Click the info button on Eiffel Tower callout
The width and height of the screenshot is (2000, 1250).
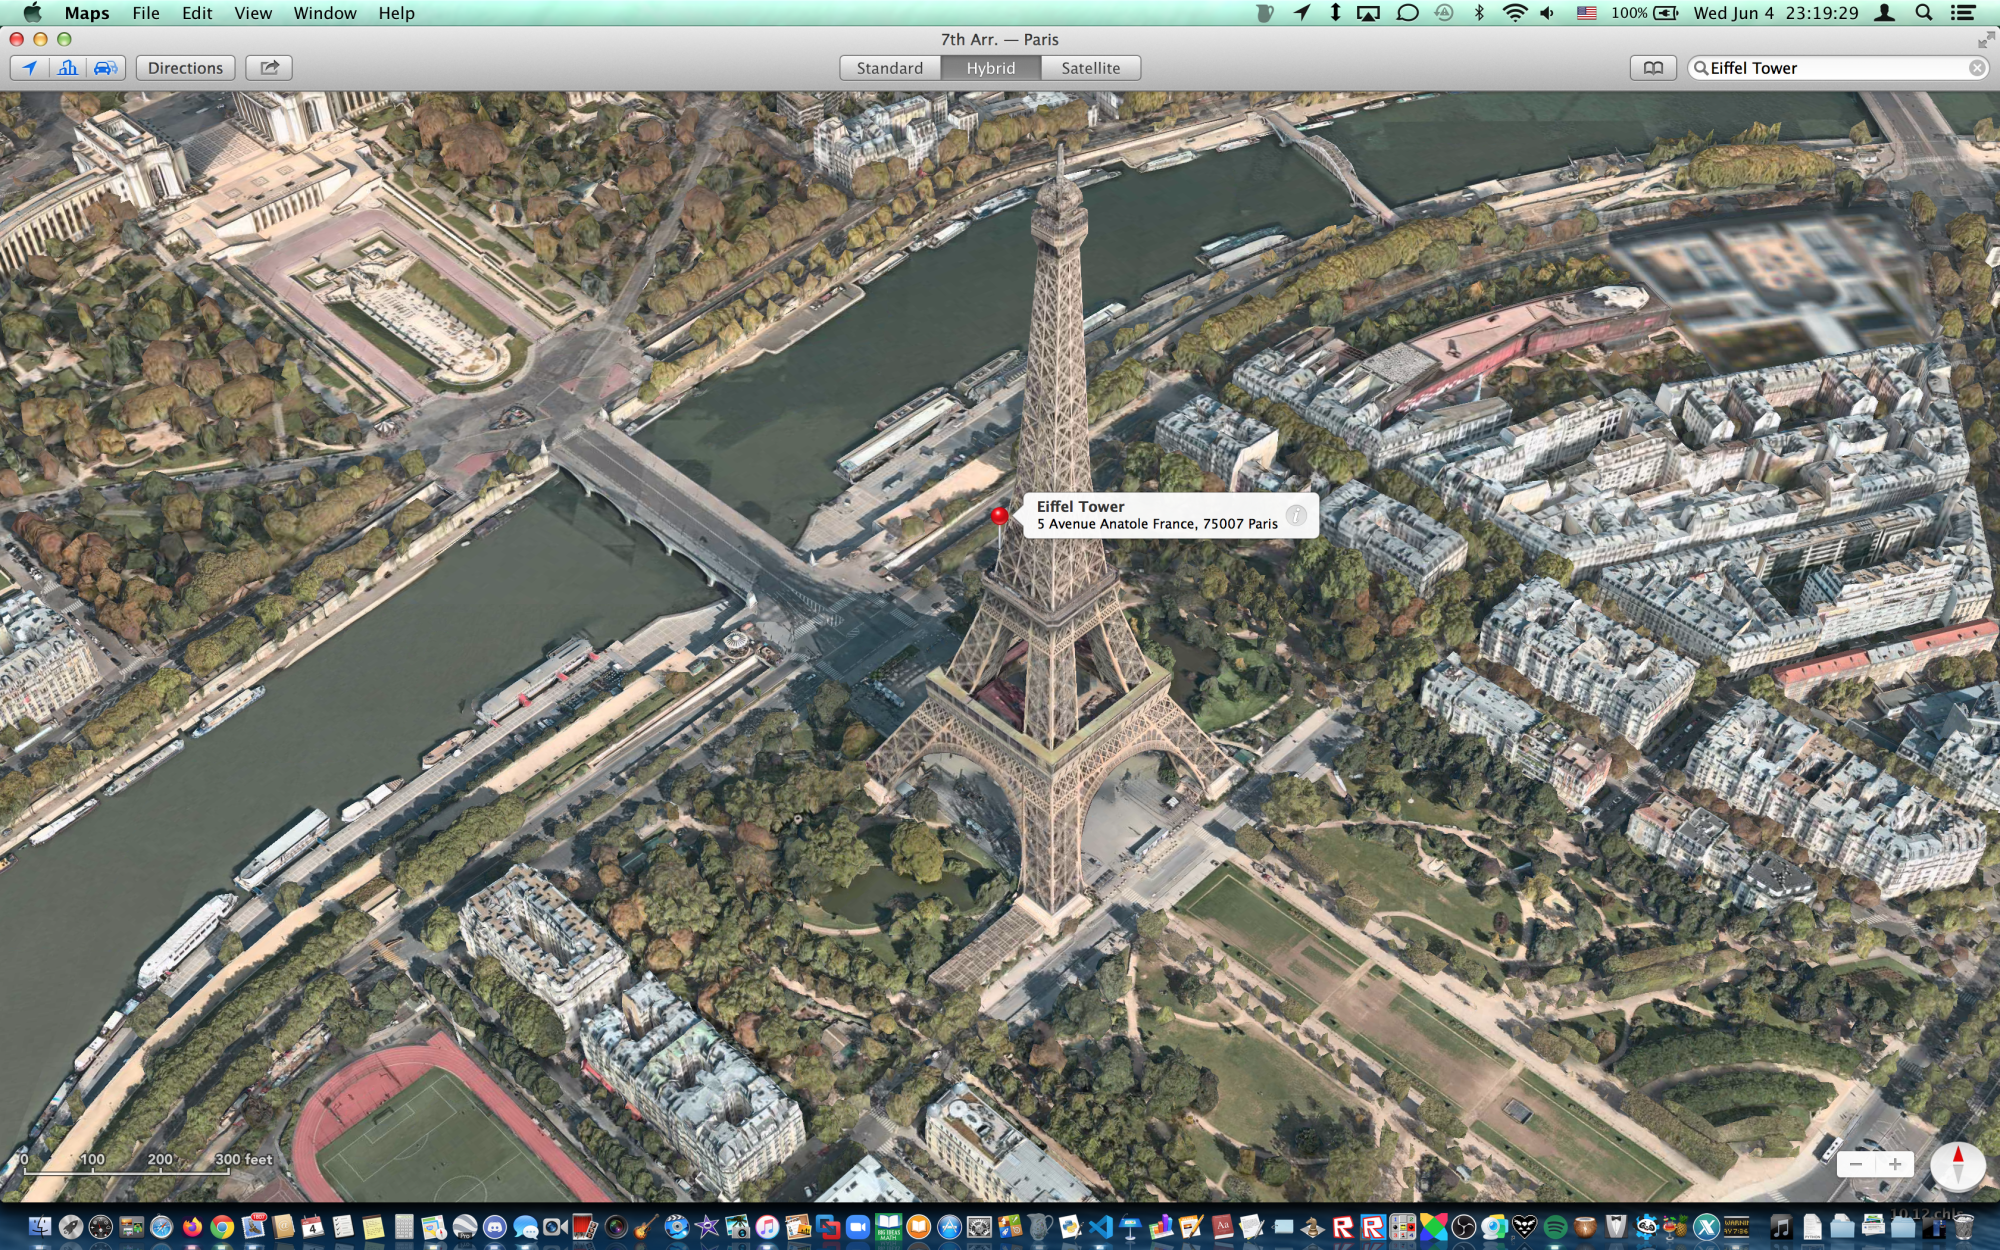[x=1296, y=515]
